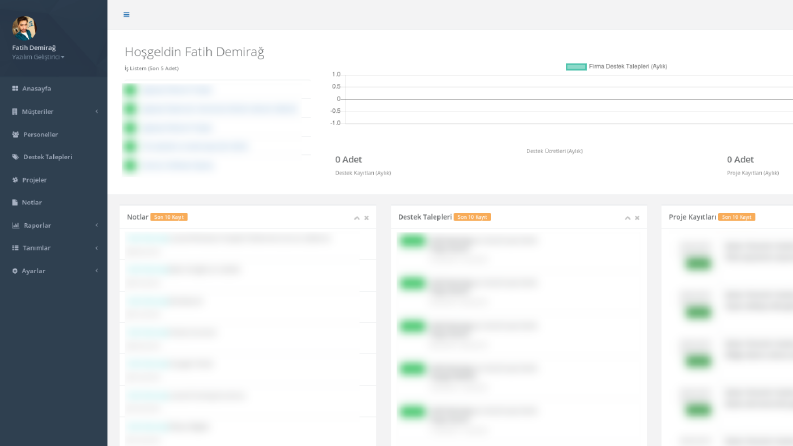Click the Anasayfa grid icon
Viewport: 793px width, 446px height.
(15, 88)
